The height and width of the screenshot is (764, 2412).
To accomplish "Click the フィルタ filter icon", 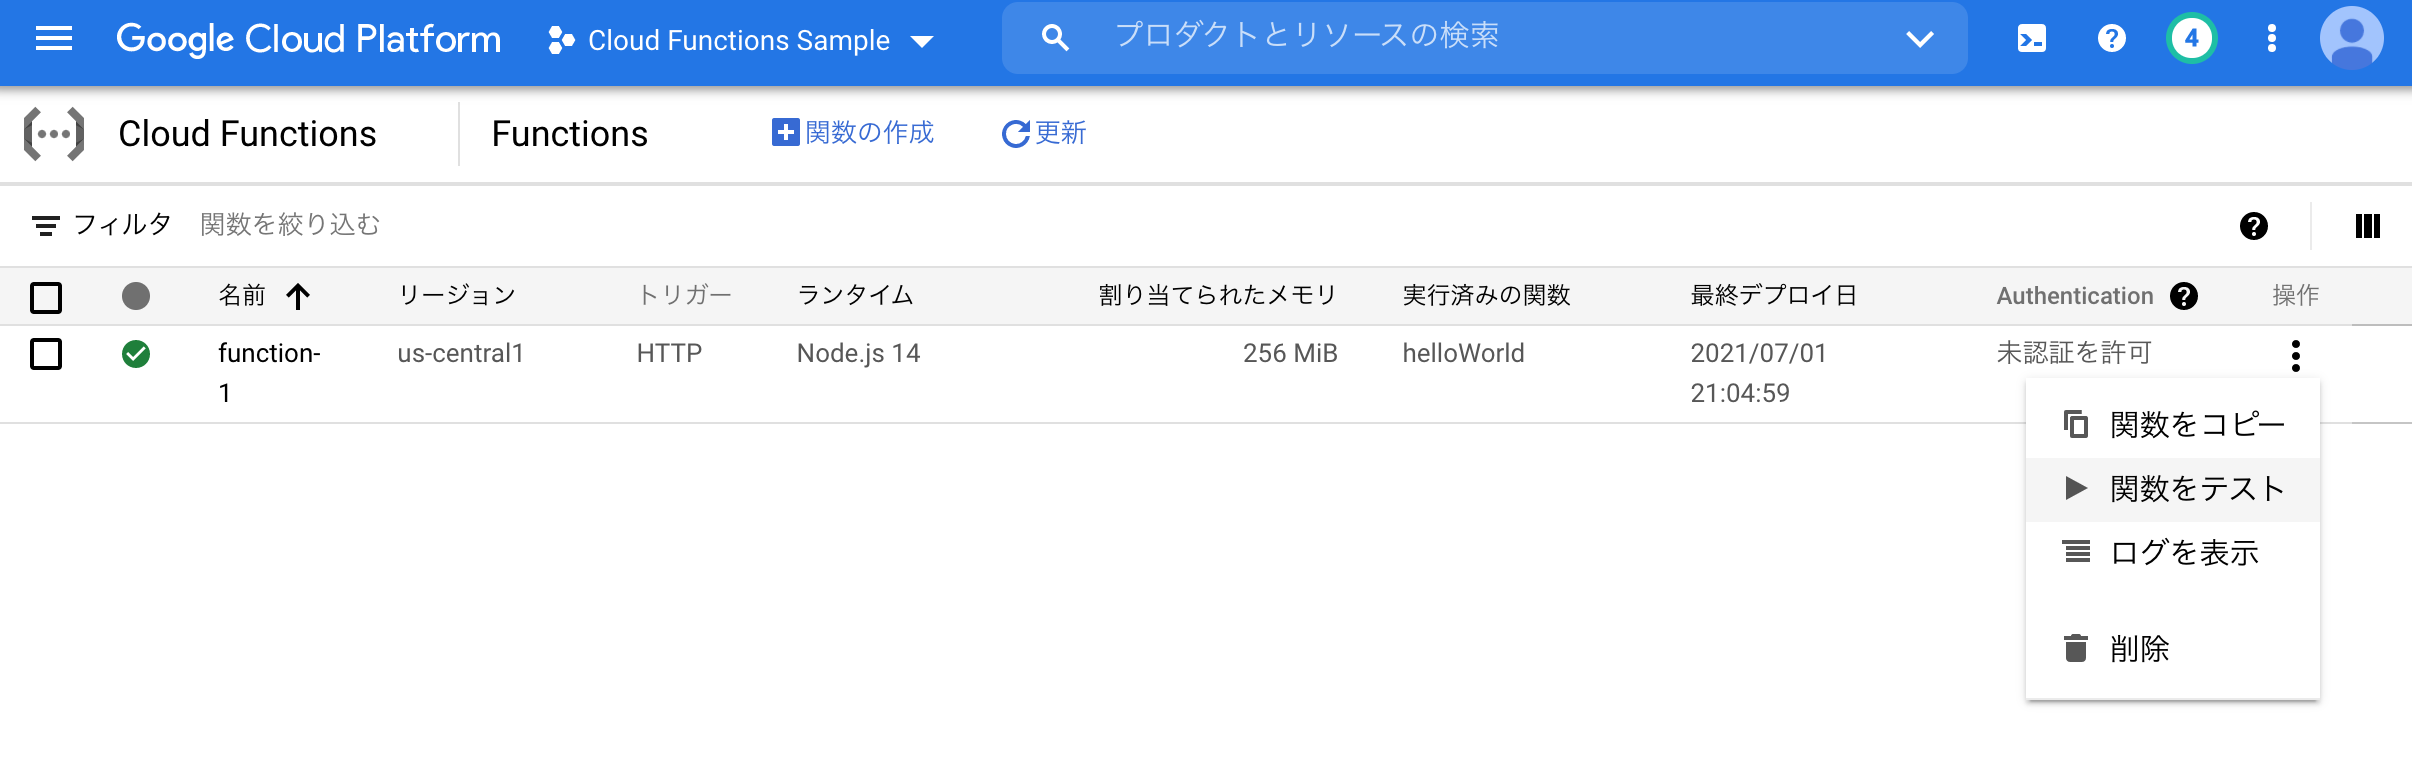I will point(46,226).
